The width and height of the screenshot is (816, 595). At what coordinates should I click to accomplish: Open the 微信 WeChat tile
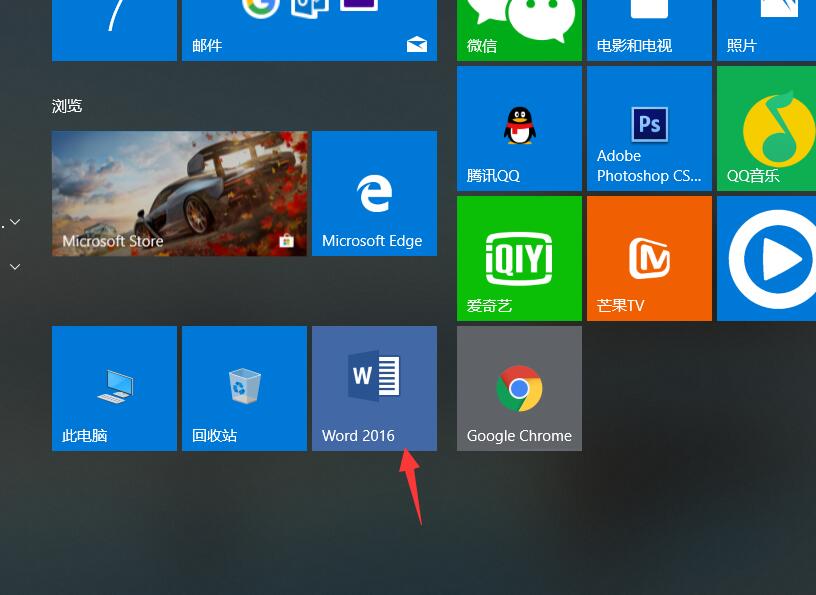pos(519,30)
